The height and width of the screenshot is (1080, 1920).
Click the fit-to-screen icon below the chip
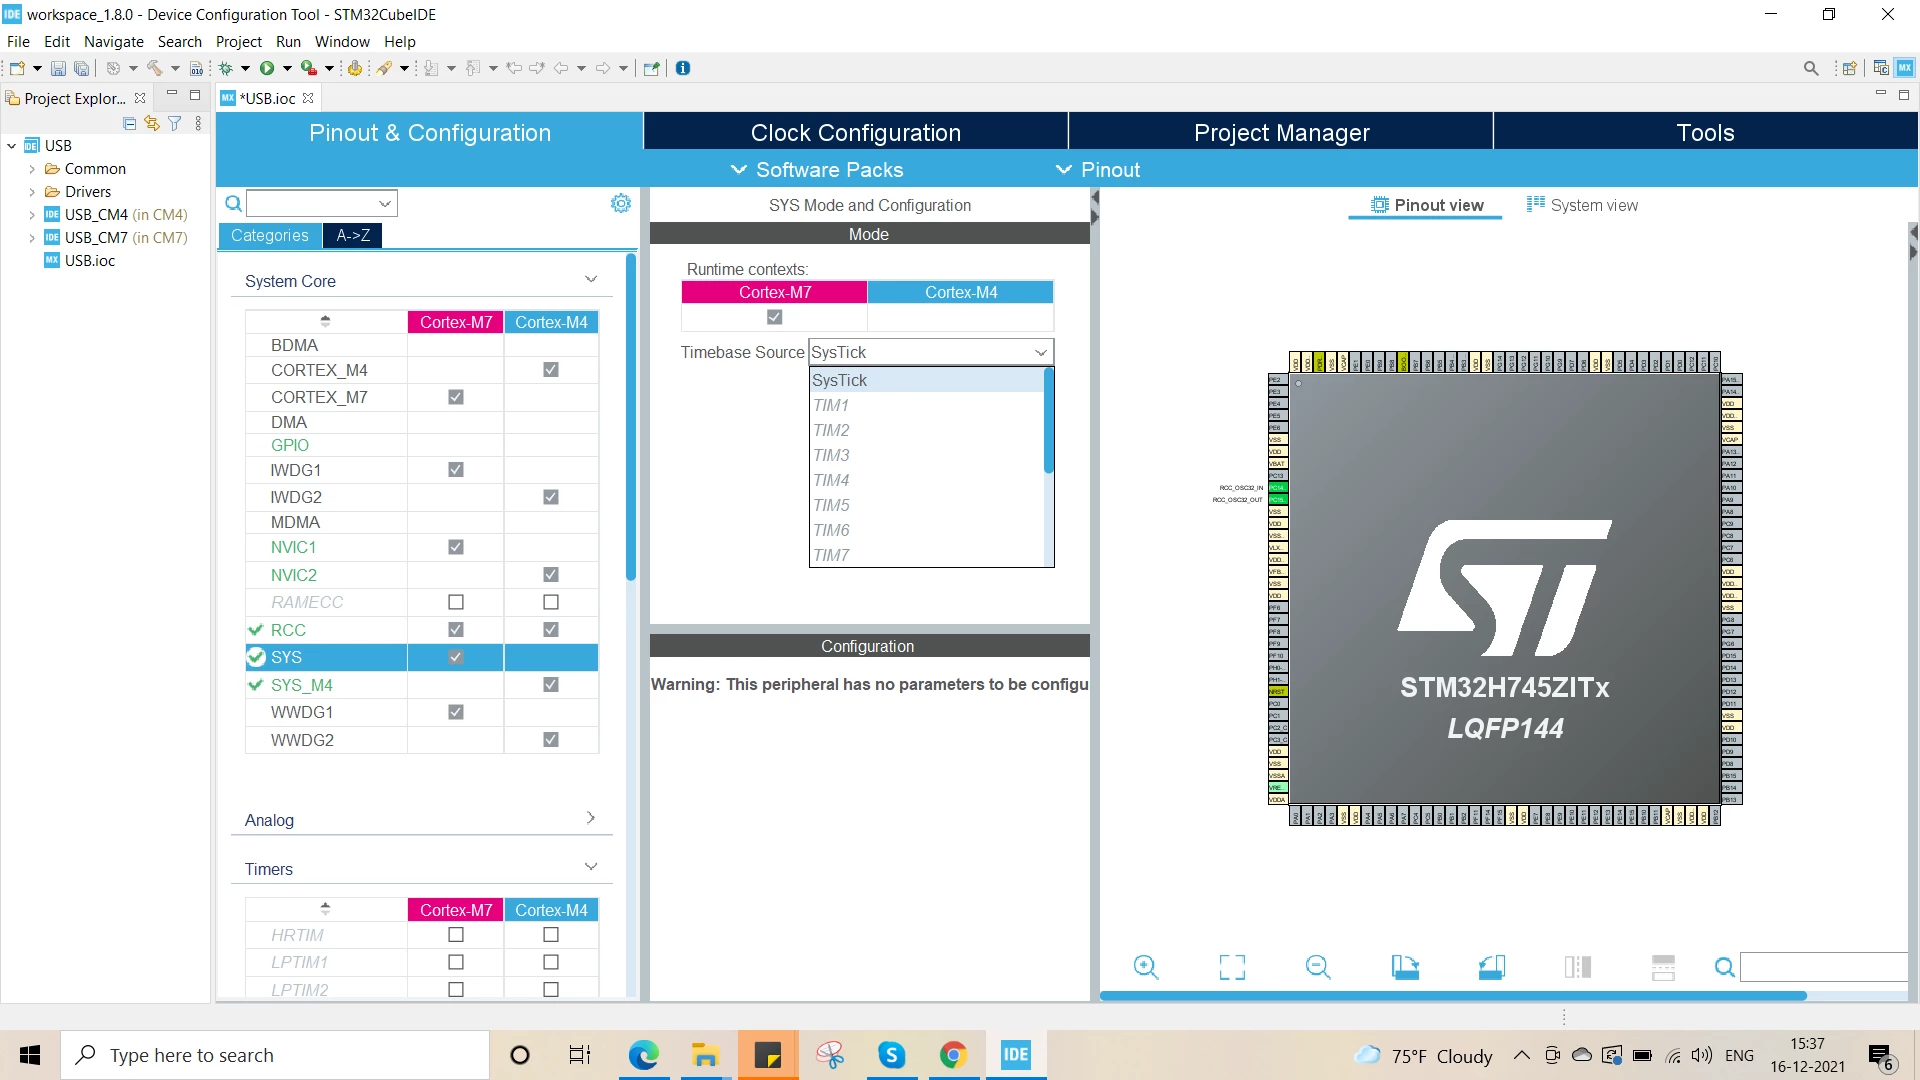click(x=1232, y=967)
